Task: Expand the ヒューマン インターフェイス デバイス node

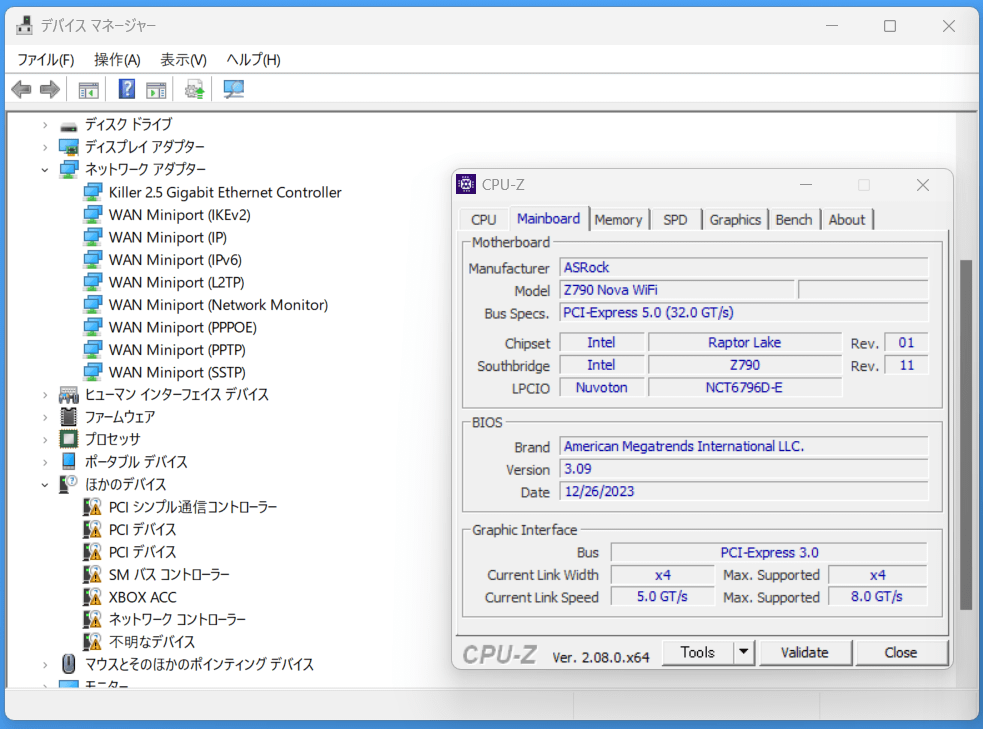Action: pyautogui.click(x=45, y=395)
